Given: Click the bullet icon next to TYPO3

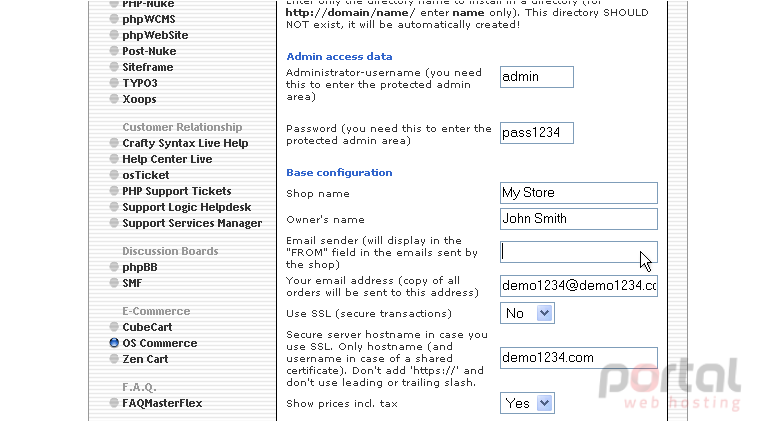Looking at the screenshot, I should pyautogui.click(x=114, y=83).
